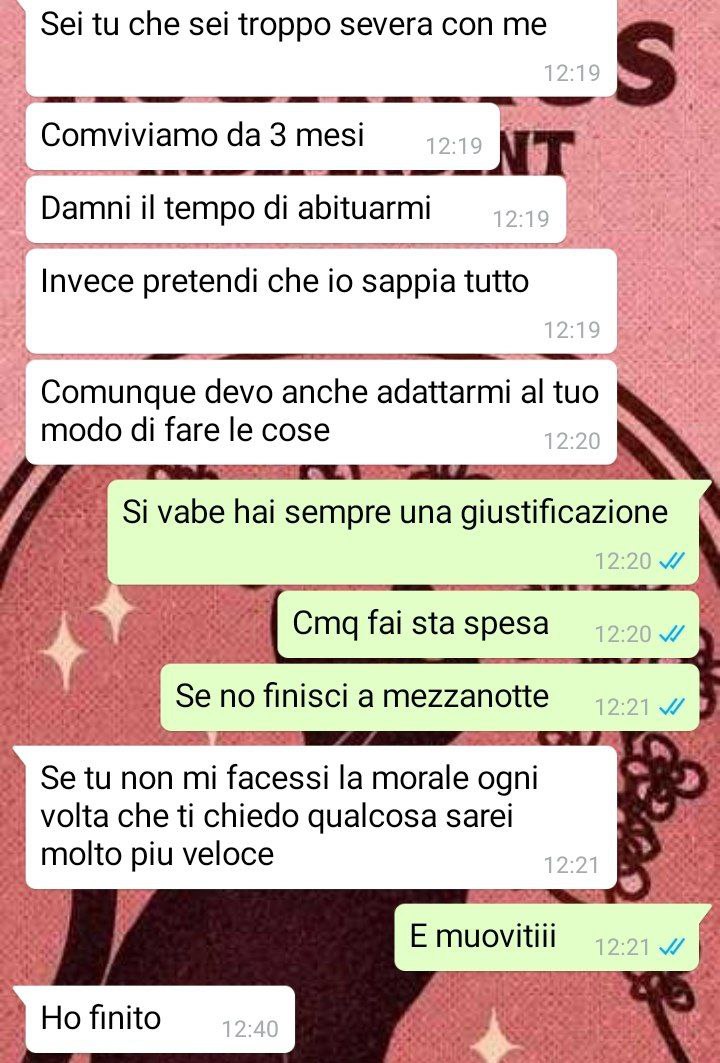Select the 'Se no finisci a mezzanotte' message
Viewport: 720px width, 1063px height.
(430, 698)
